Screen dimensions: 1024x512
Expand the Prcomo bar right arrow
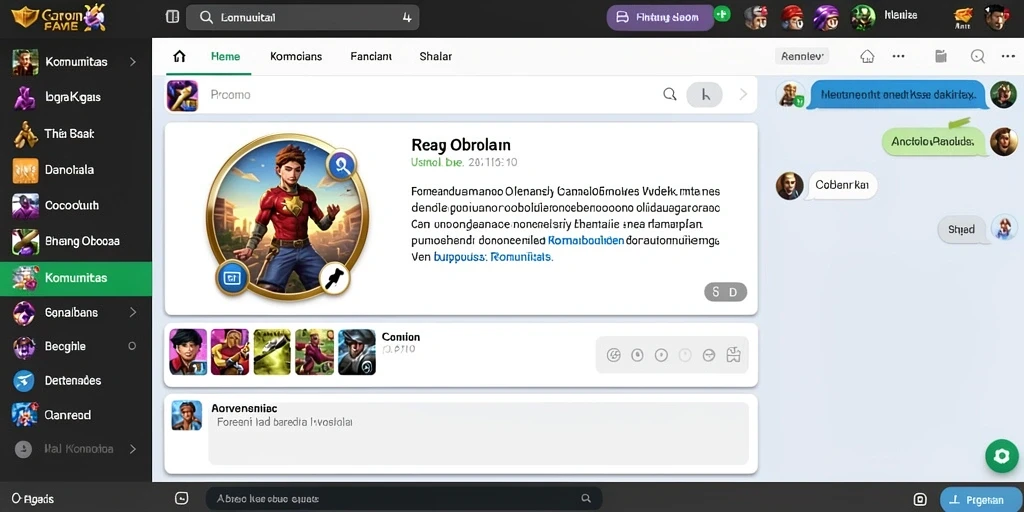(743, 95)
